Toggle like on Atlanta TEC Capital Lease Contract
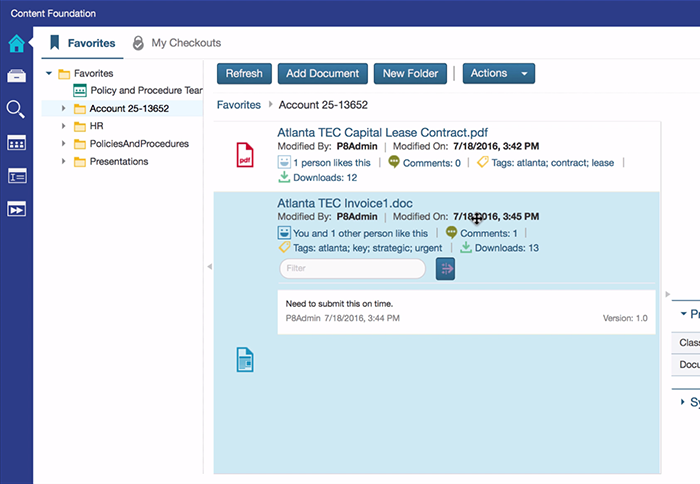Image resolution: width=700 pixels, height=484 pixels. point(284,162)
